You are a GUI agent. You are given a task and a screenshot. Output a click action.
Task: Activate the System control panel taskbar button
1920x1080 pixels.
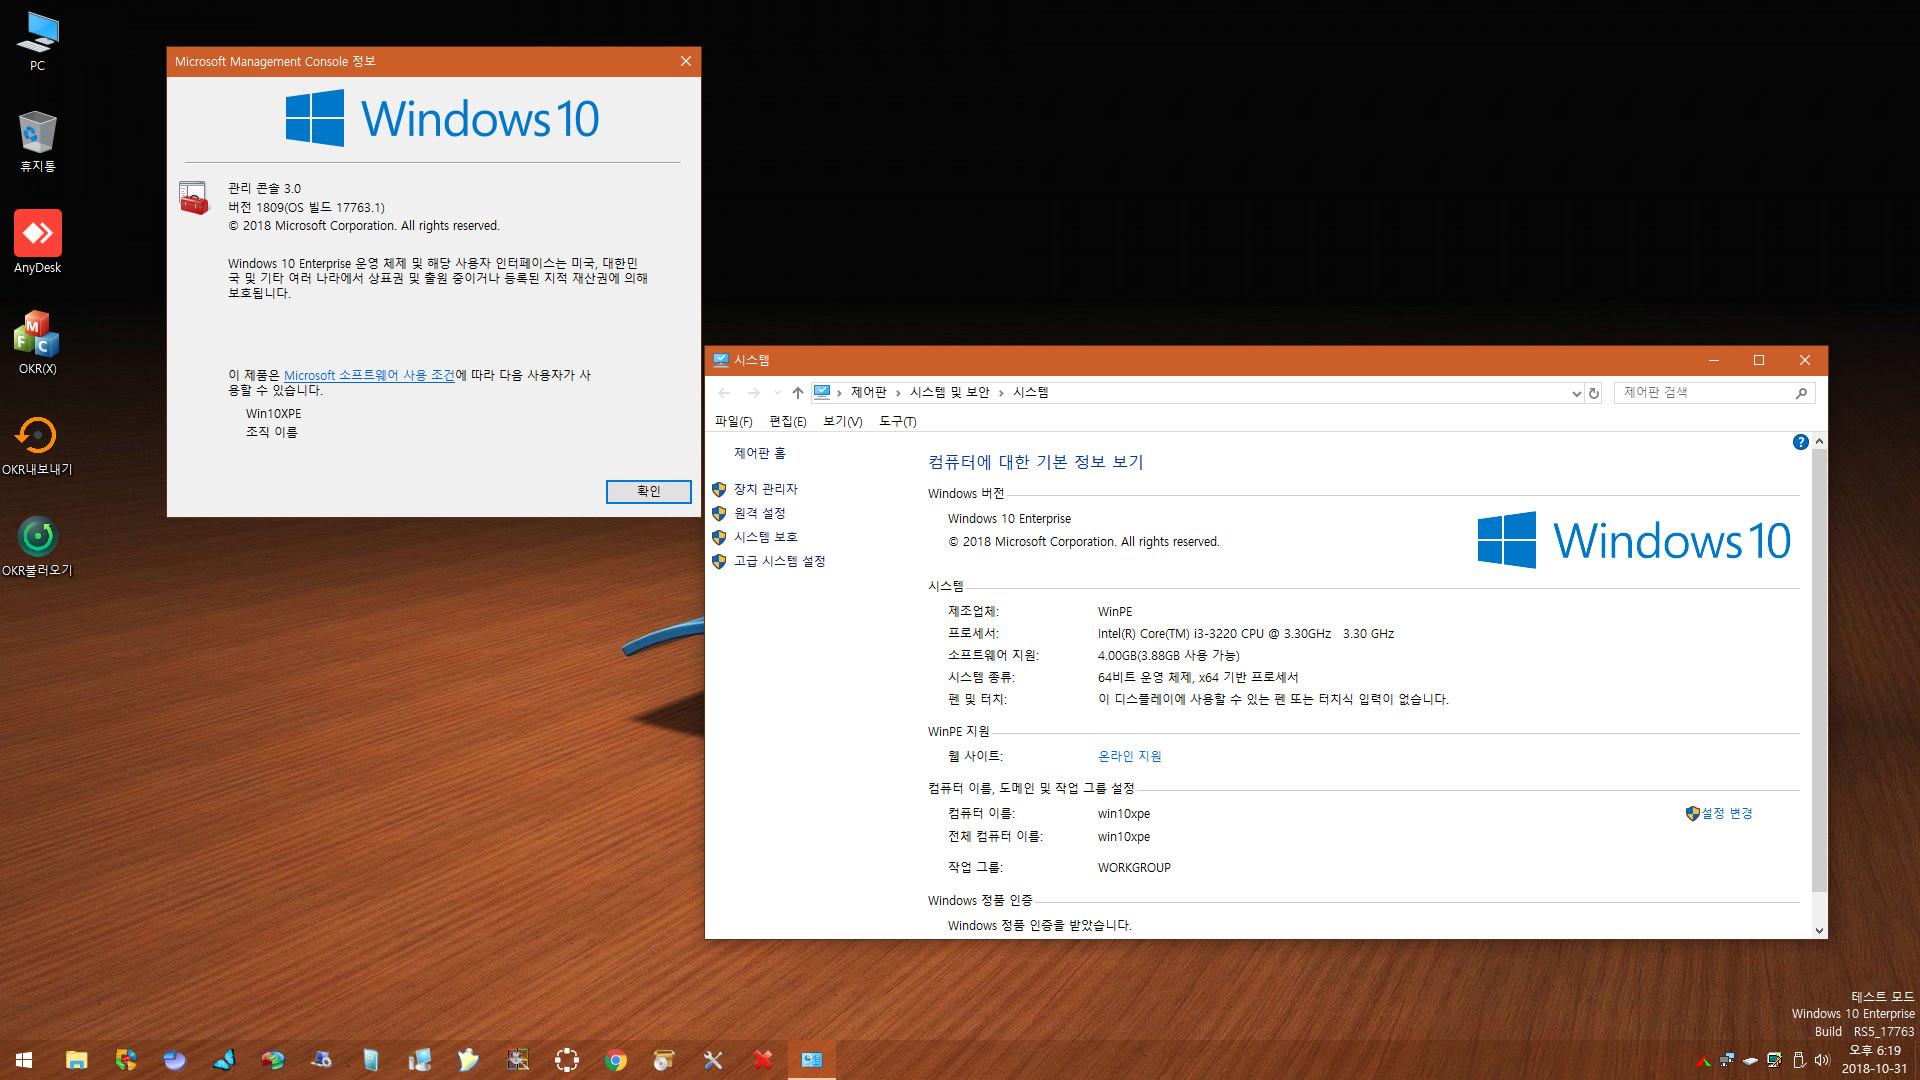point(811,1060)
